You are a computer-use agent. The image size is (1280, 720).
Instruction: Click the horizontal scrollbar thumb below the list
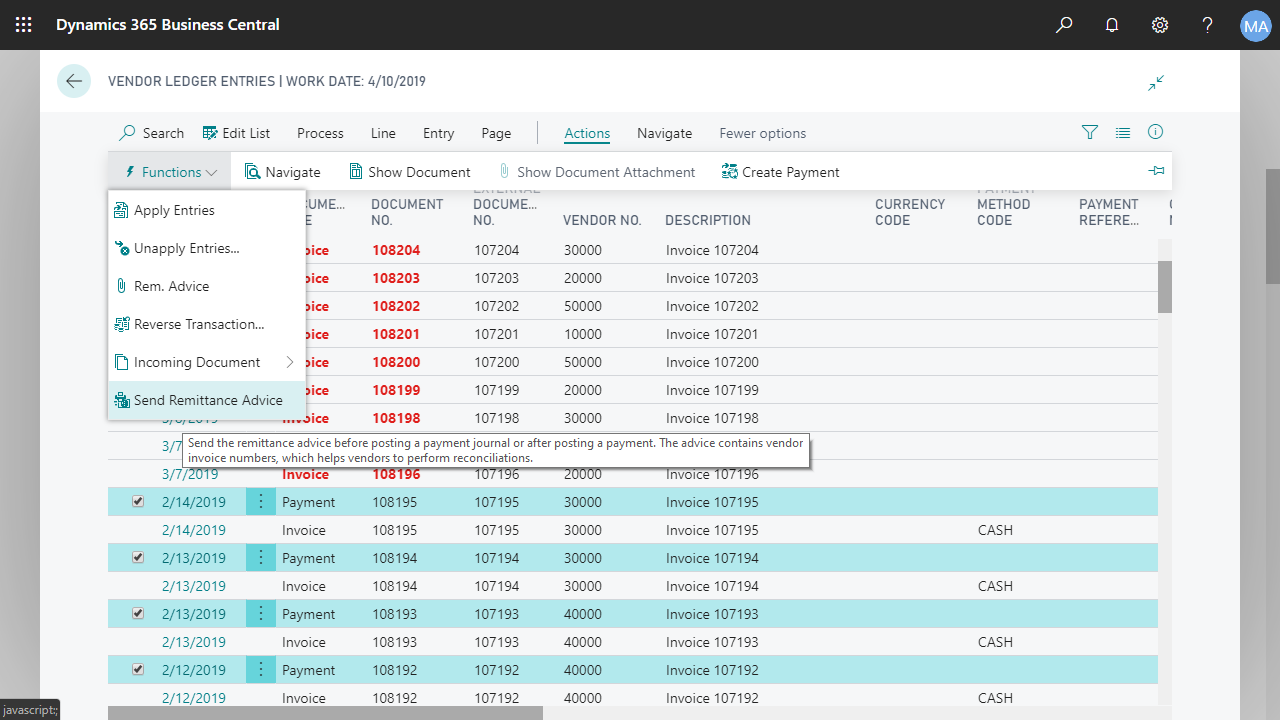point(325,713)
